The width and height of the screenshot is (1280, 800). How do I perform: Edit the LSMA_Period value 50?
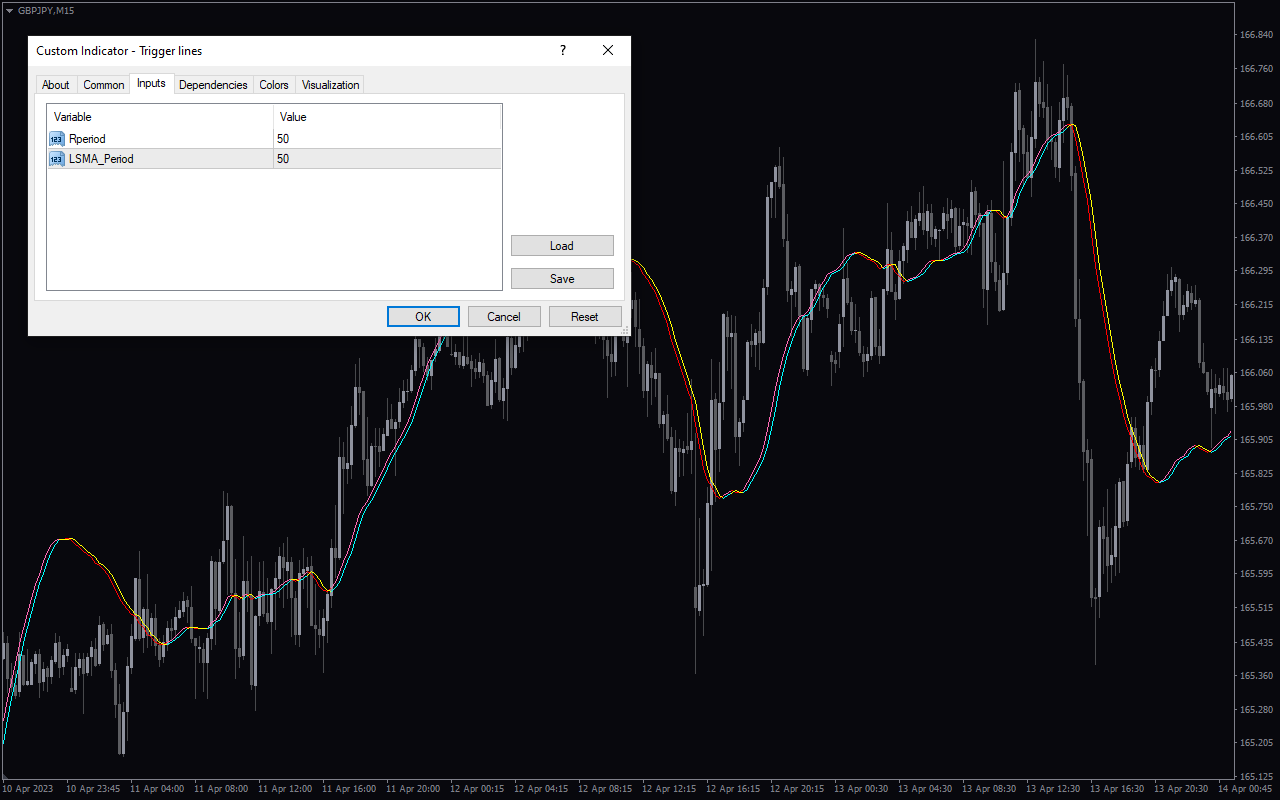point(387,159)
